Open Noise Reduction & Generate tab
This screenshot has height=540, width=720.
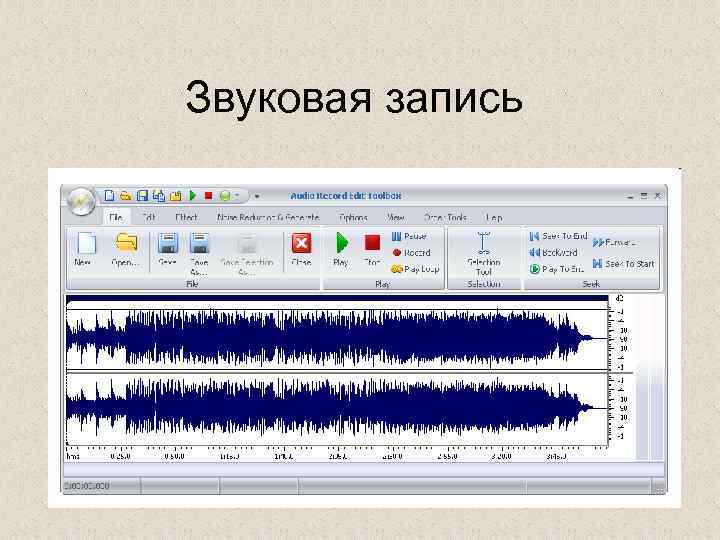(268, 217)
